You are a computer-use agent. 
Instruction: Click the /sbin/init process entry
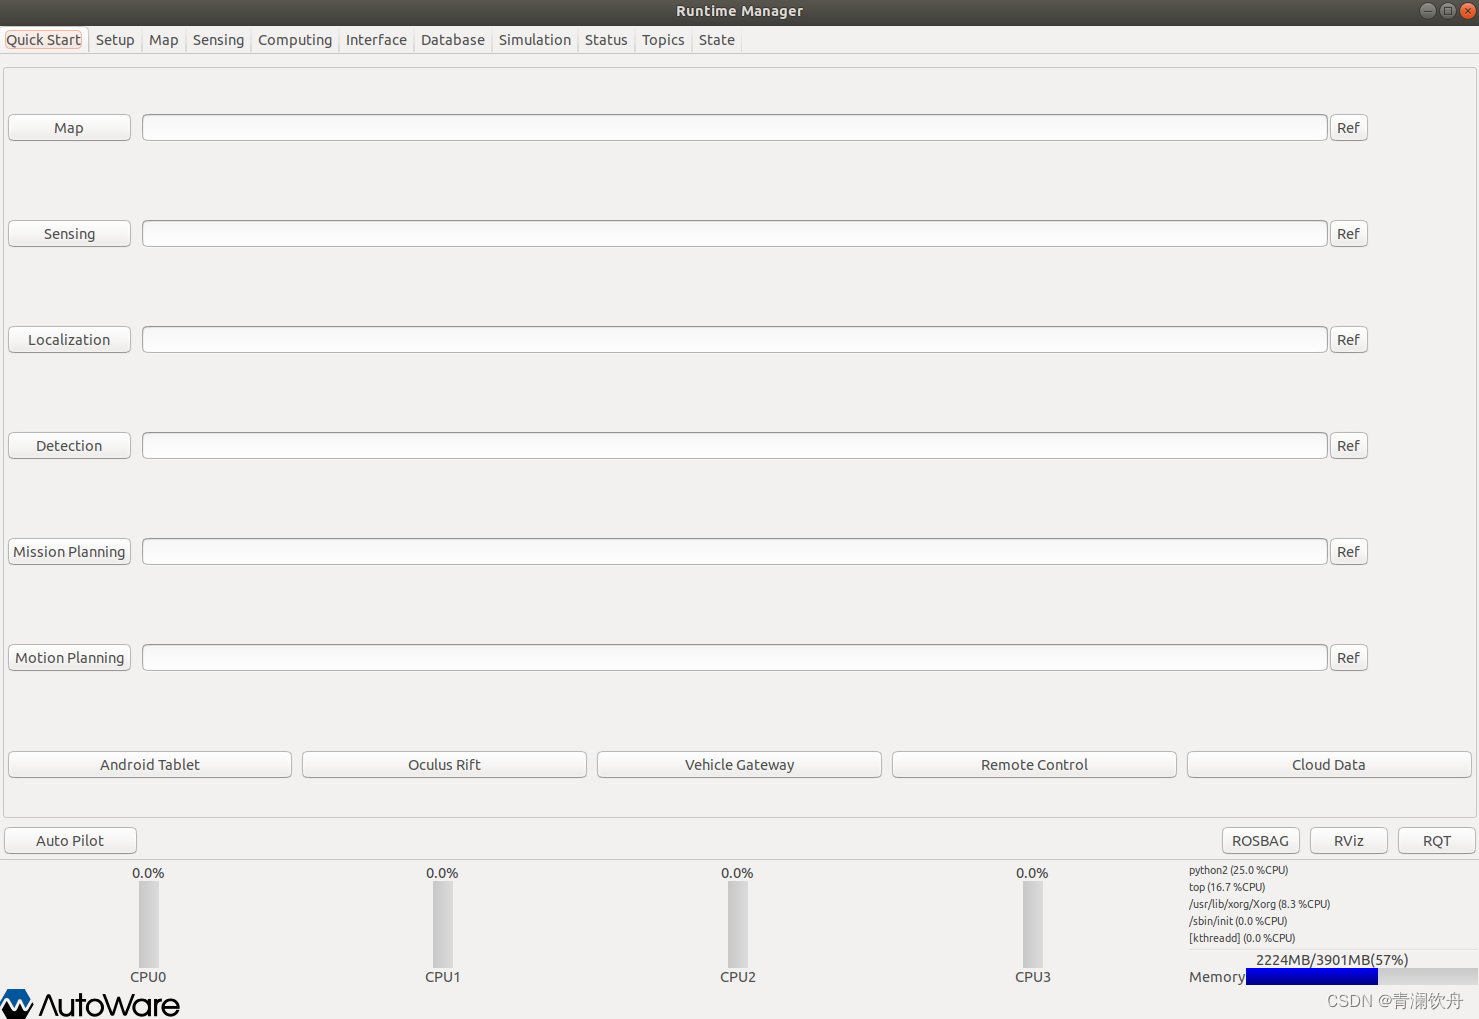[1238, 921]
